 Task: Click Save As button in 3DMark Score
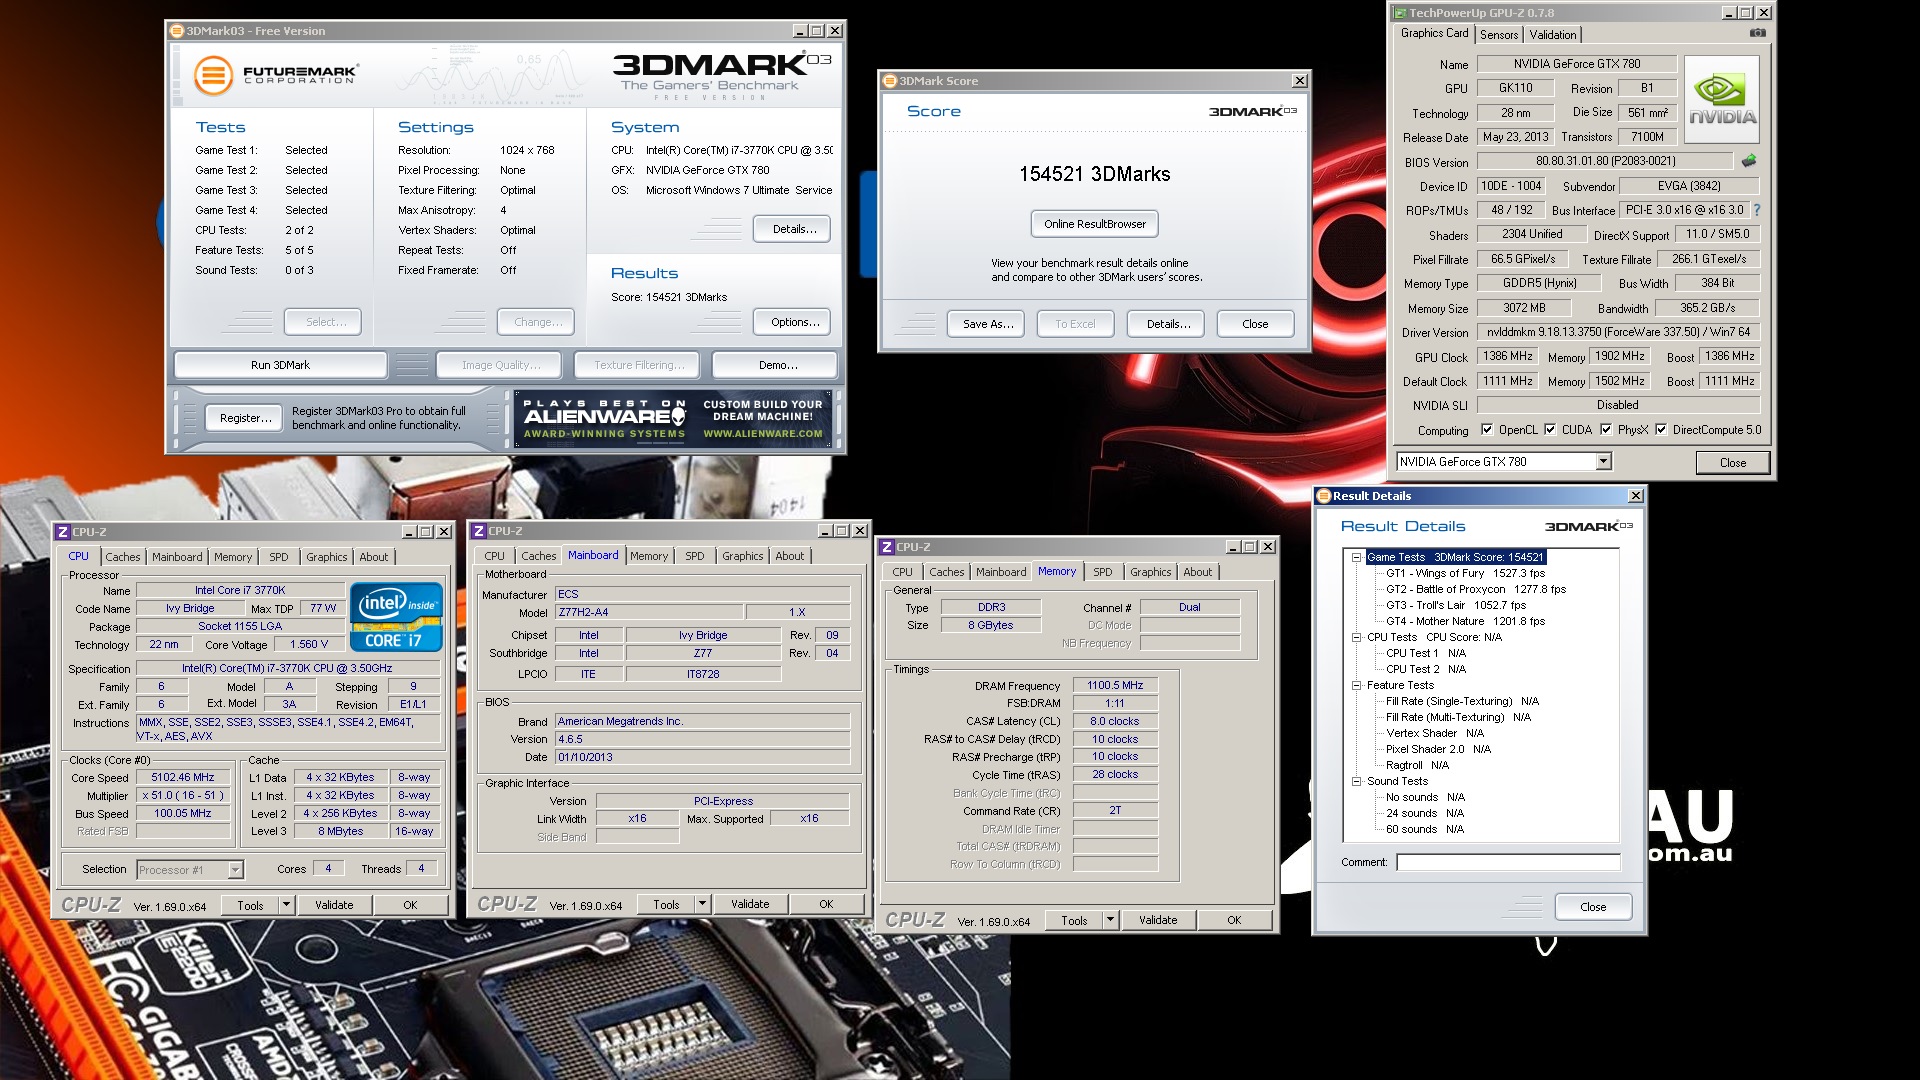point(988,324)
